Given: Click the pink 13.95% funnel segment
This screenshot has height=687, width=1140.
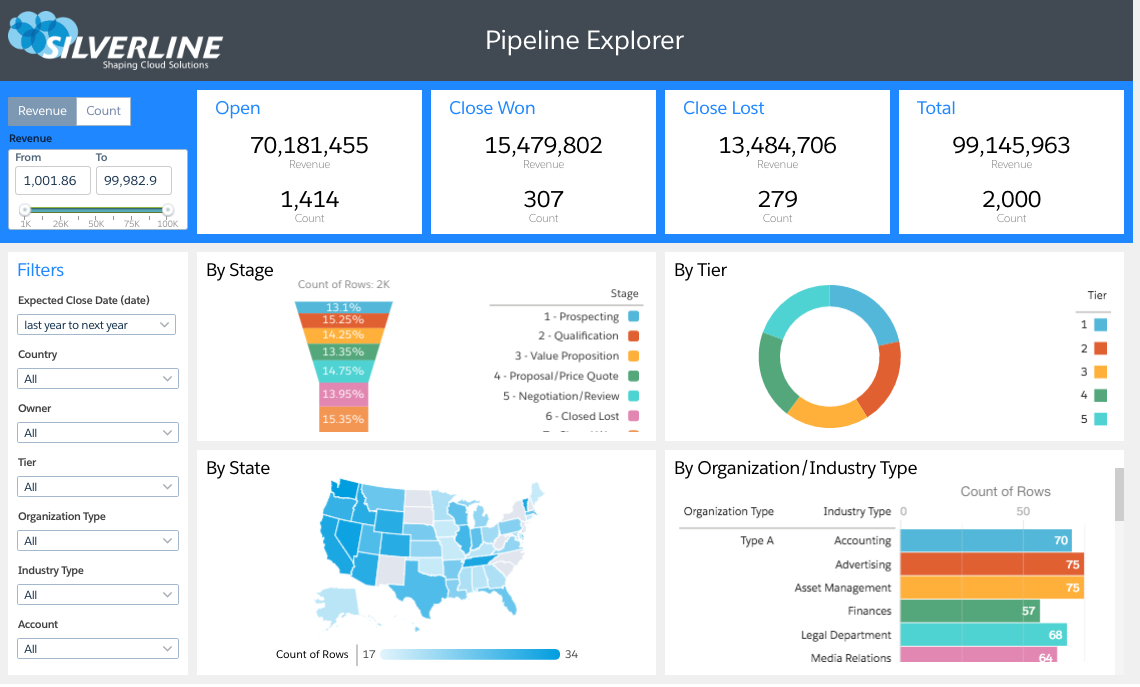Looking at the screenshot, I should point(343,395).
